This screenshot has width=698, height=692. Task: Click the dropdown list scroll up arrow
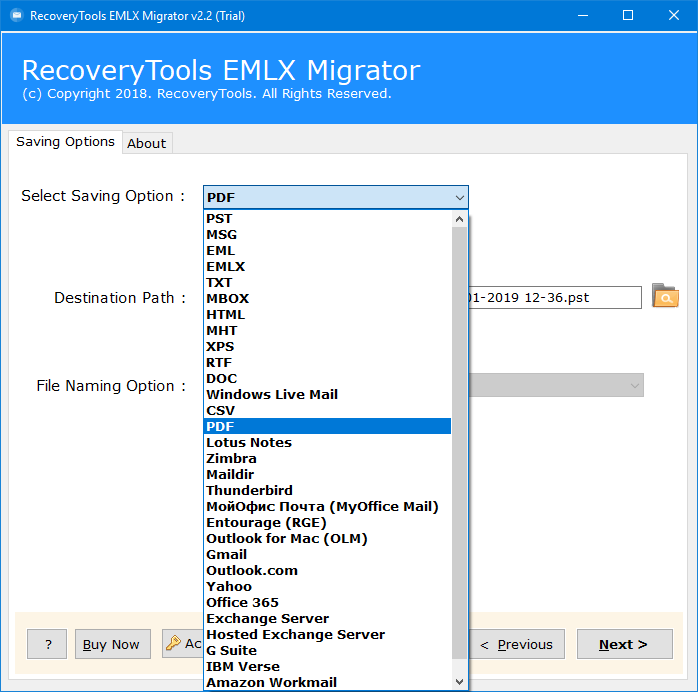coord(459,219)
